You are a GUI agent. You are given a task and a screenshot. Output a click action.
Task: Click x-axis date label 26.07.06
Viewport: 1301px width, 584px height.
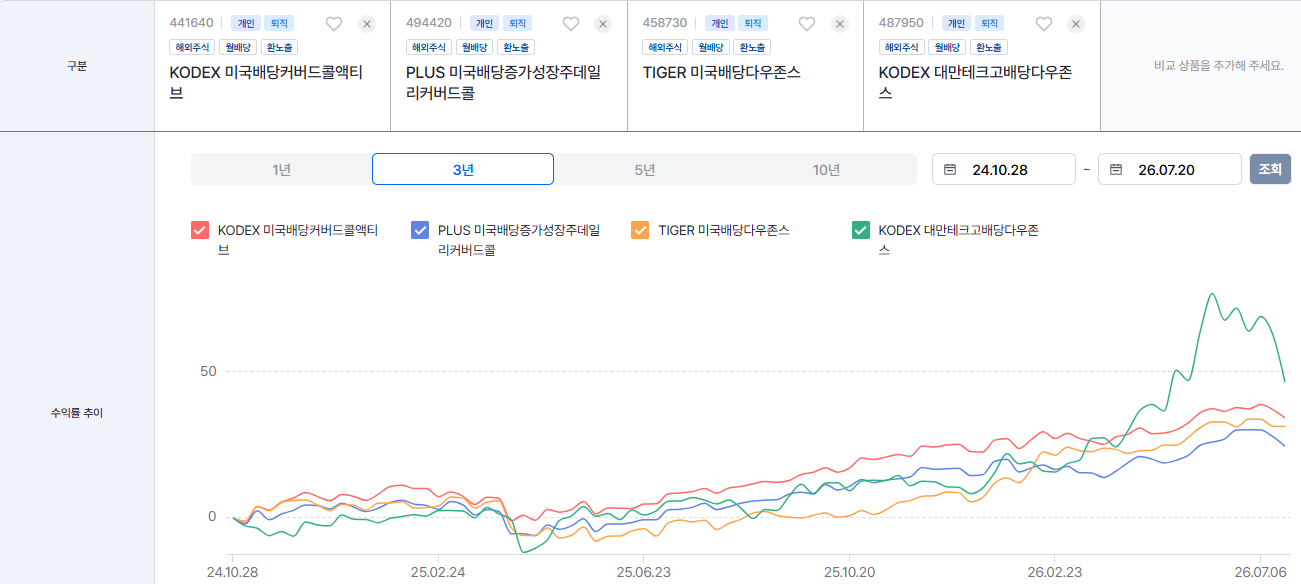coord(1260,573)
